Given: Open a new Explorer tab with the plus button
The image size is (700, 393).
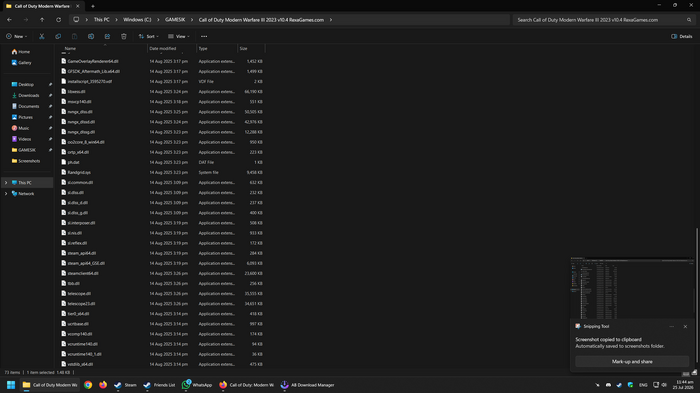Looking at the screenshot, I should click(93, 6).
